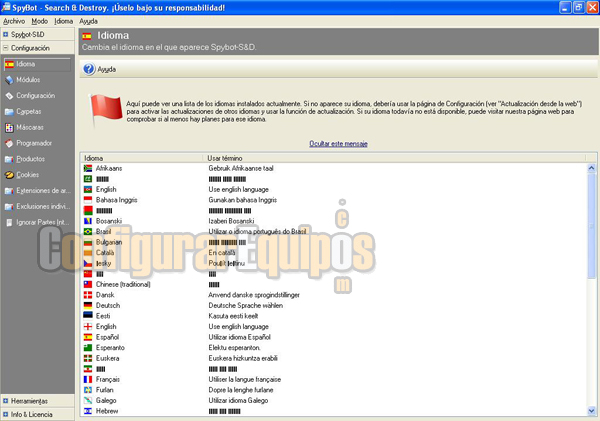
Task: Select the Esperanto flag icon
Action: pos(88,348)
